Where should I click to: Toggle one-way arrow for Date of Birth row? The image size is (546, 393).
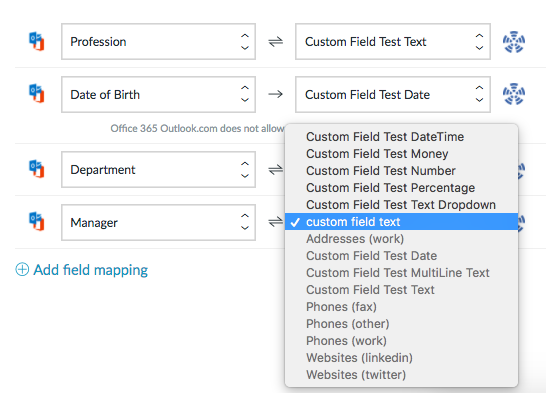[275, 94]
